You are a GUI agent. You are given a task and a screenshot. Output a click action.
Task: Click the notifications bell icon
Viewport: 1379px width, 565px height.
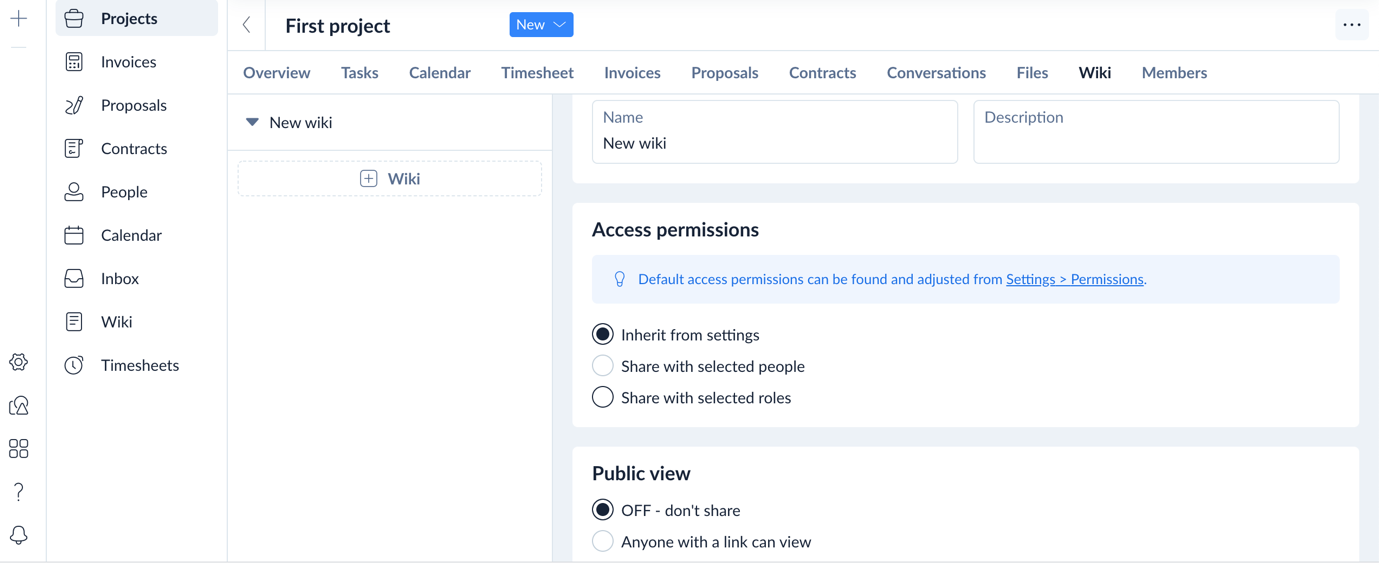coord(19,535)
